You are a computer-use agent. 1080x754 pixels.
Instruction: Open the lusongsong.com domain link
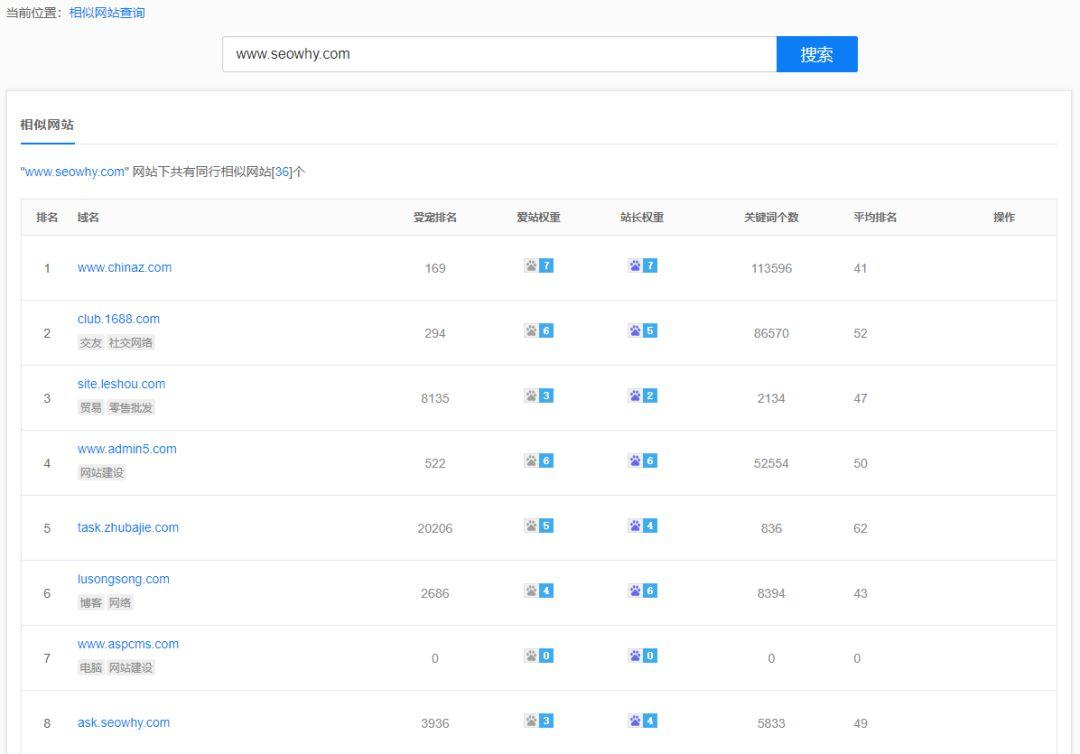click(123, 579)
